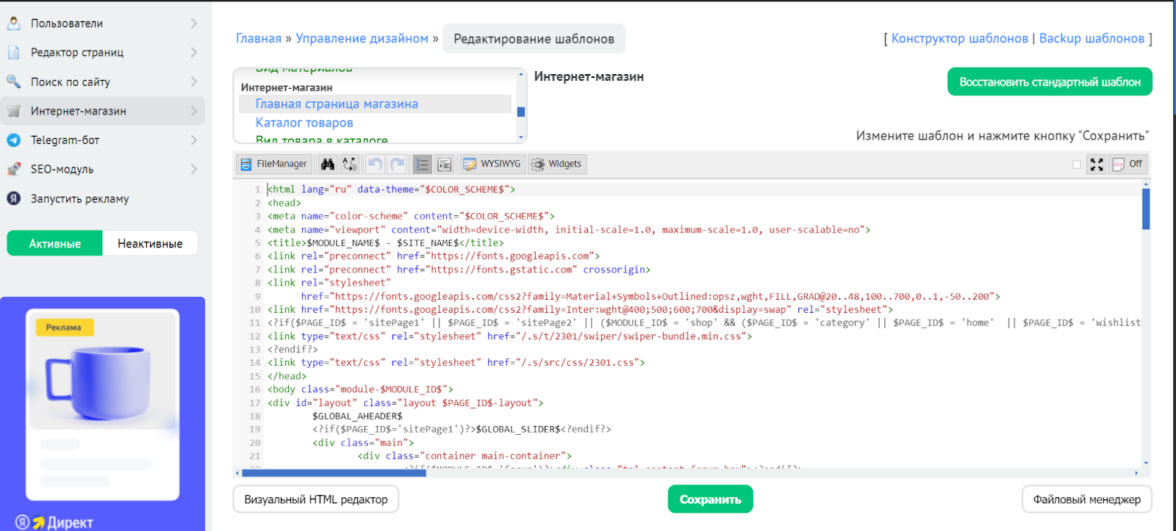Open the Конструктор шаблонов link

pyautogui.click(x=959, y=38)
